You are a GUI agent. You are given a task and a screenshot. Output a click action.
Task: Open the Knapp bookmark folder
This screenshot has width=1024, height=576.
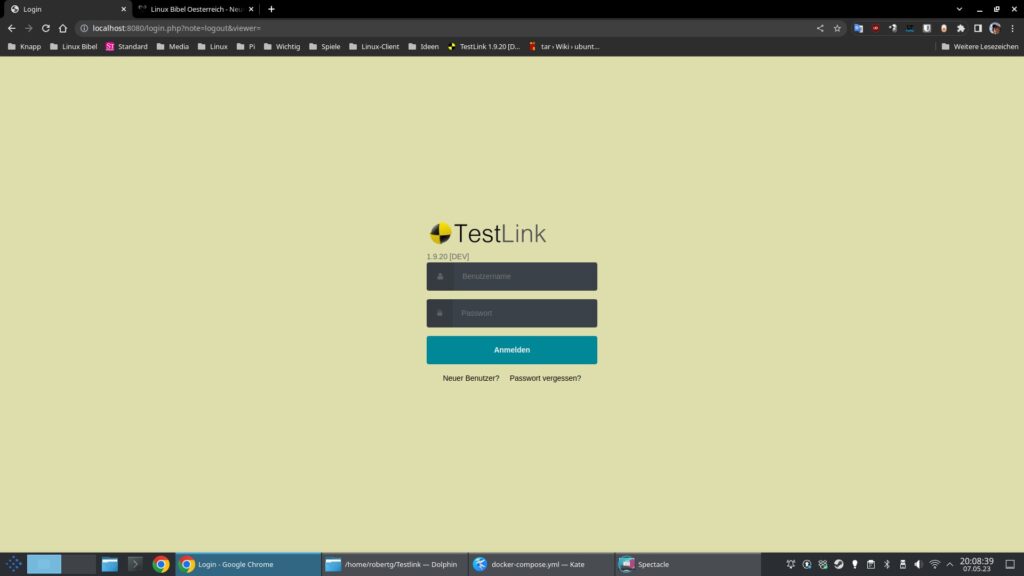(x=24, y=46)
